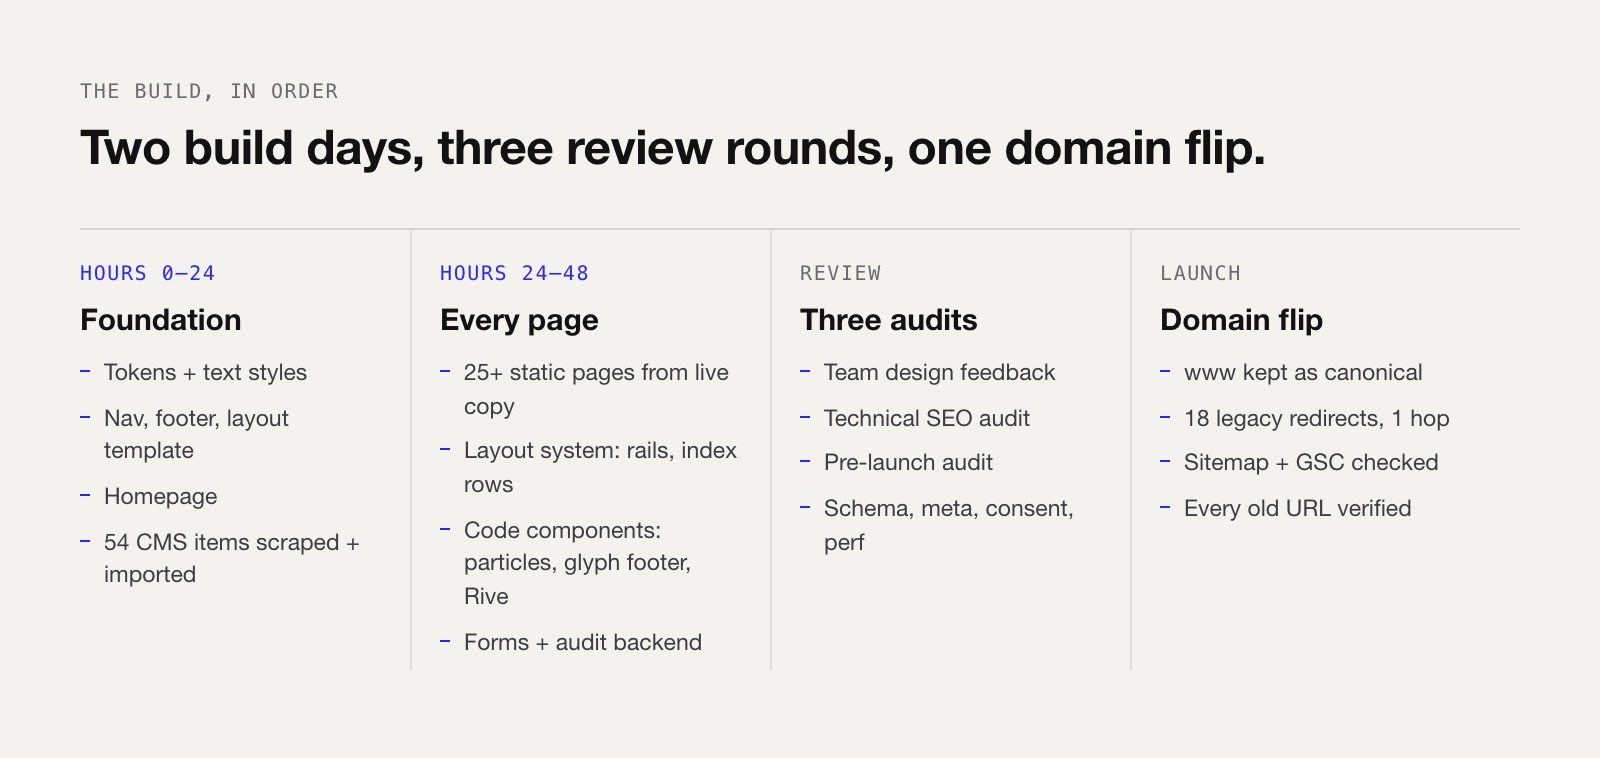This screenshot has width=1600, height=758.
Task: Click the 'HOURS 24–48' label
Action: click(514, 273)
